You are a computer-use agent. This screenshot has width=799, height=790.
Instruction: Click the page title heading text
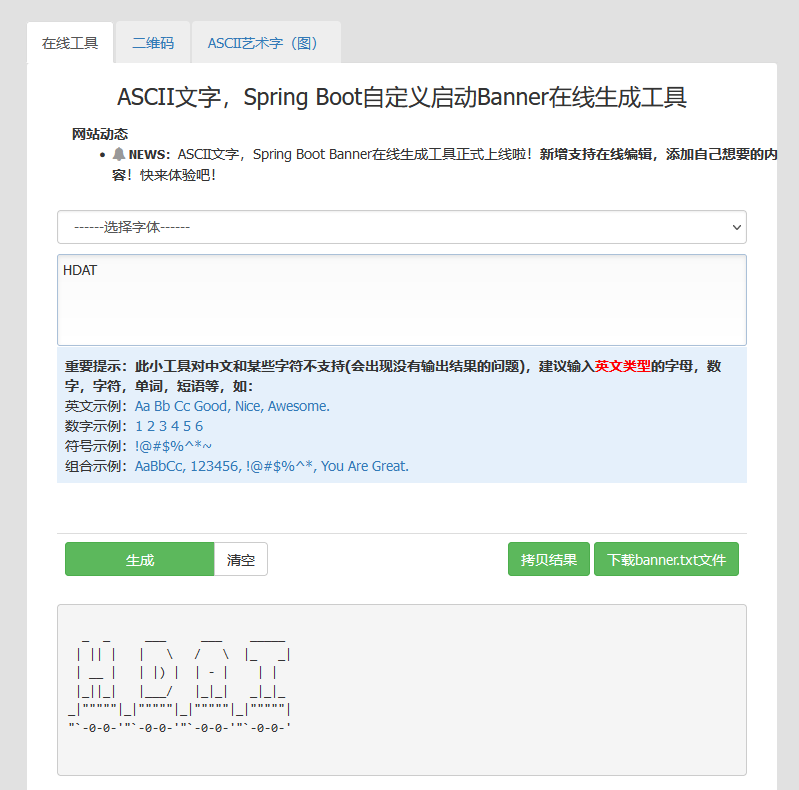(402, 97)
